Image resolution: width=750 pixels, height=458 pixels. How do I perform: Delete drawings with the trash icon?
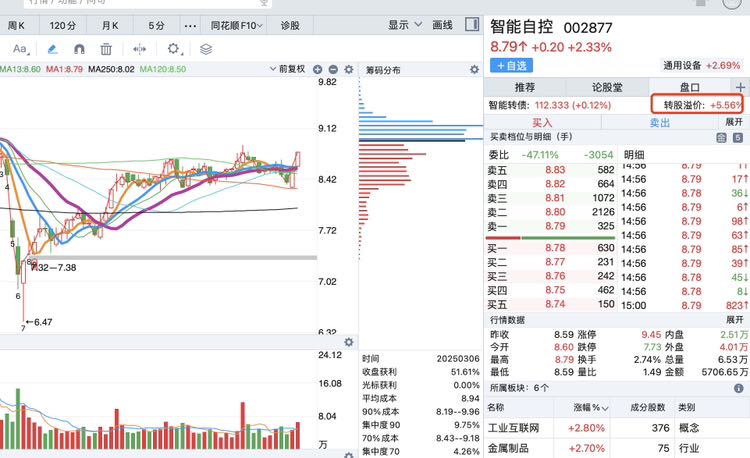point(106,49)
